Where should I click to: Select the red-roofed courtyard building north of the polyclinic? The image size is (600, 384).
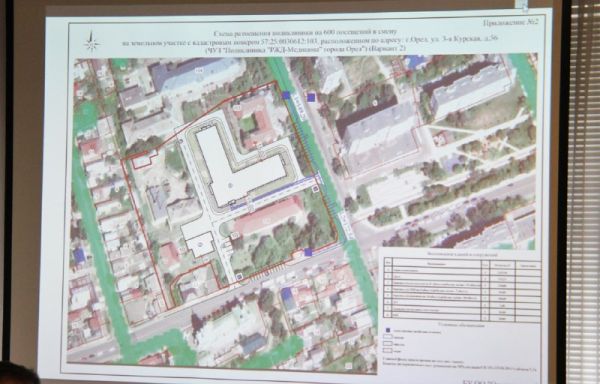(x=257, y=120)
